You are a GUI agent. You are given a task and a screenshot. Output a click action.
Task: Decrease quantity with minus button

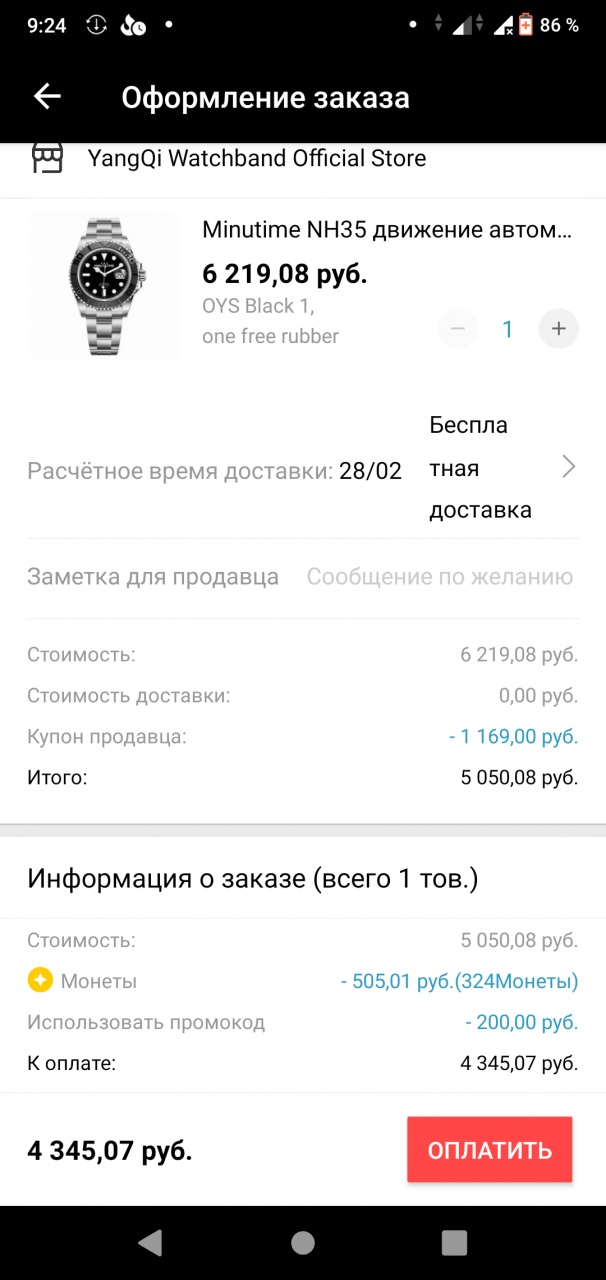pos(457,329)
